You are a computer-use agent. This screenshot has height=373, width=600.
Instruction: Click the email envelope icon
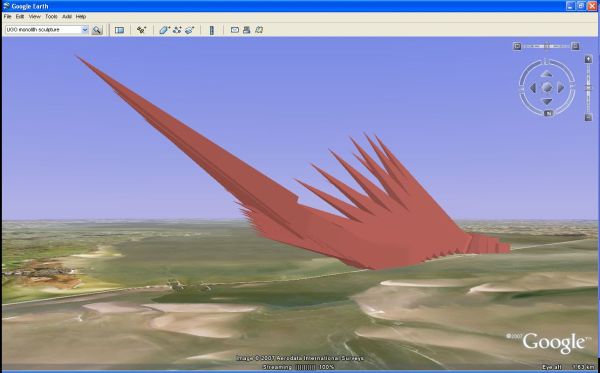(235, 30)
